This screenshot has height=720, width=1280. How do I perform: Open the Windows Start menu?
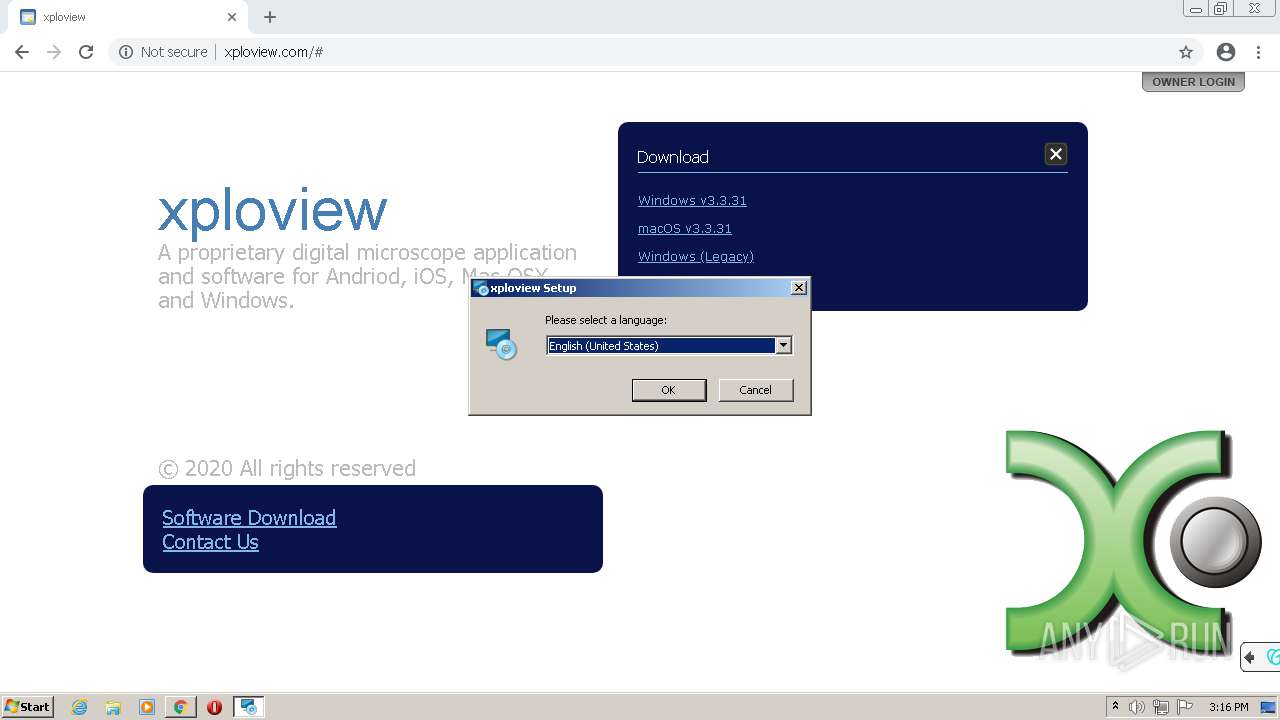tap(28, 707)
